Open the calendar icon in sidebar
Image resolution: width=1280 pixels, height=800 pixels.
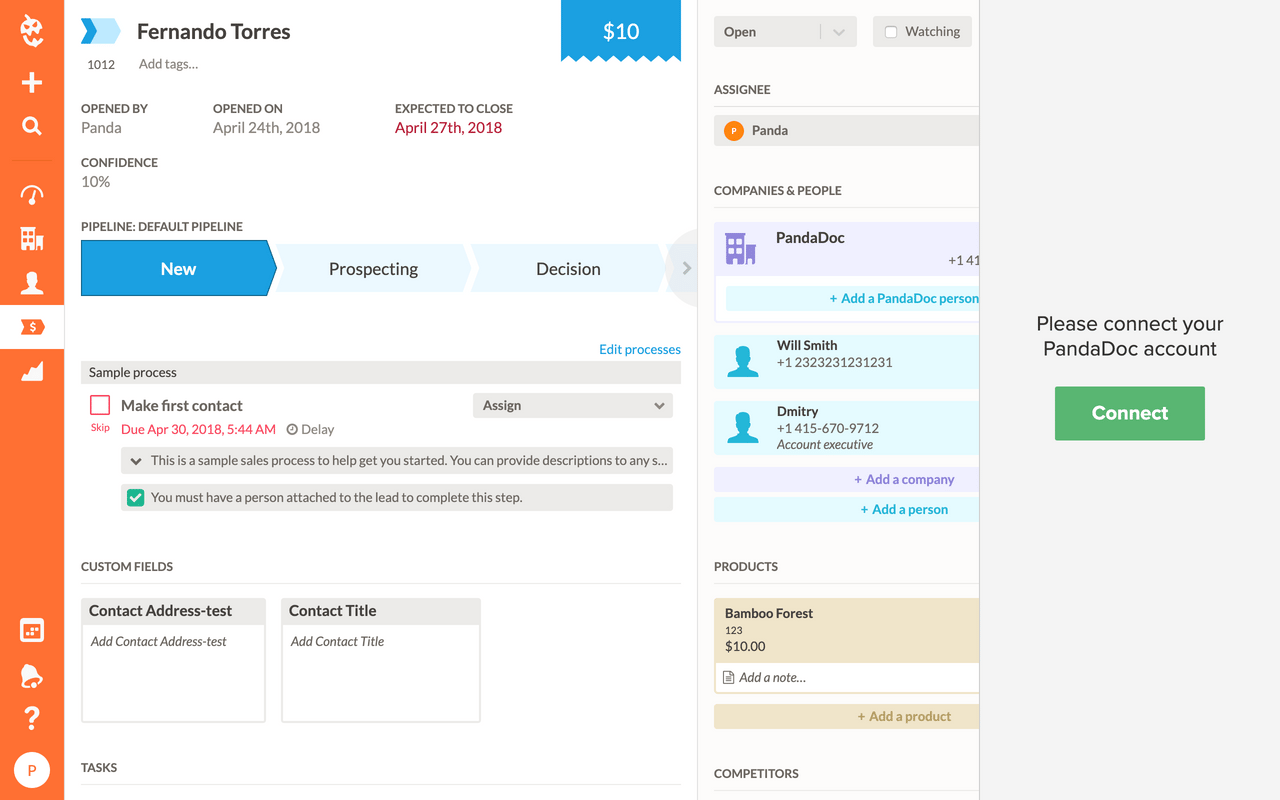pos(32,631)
